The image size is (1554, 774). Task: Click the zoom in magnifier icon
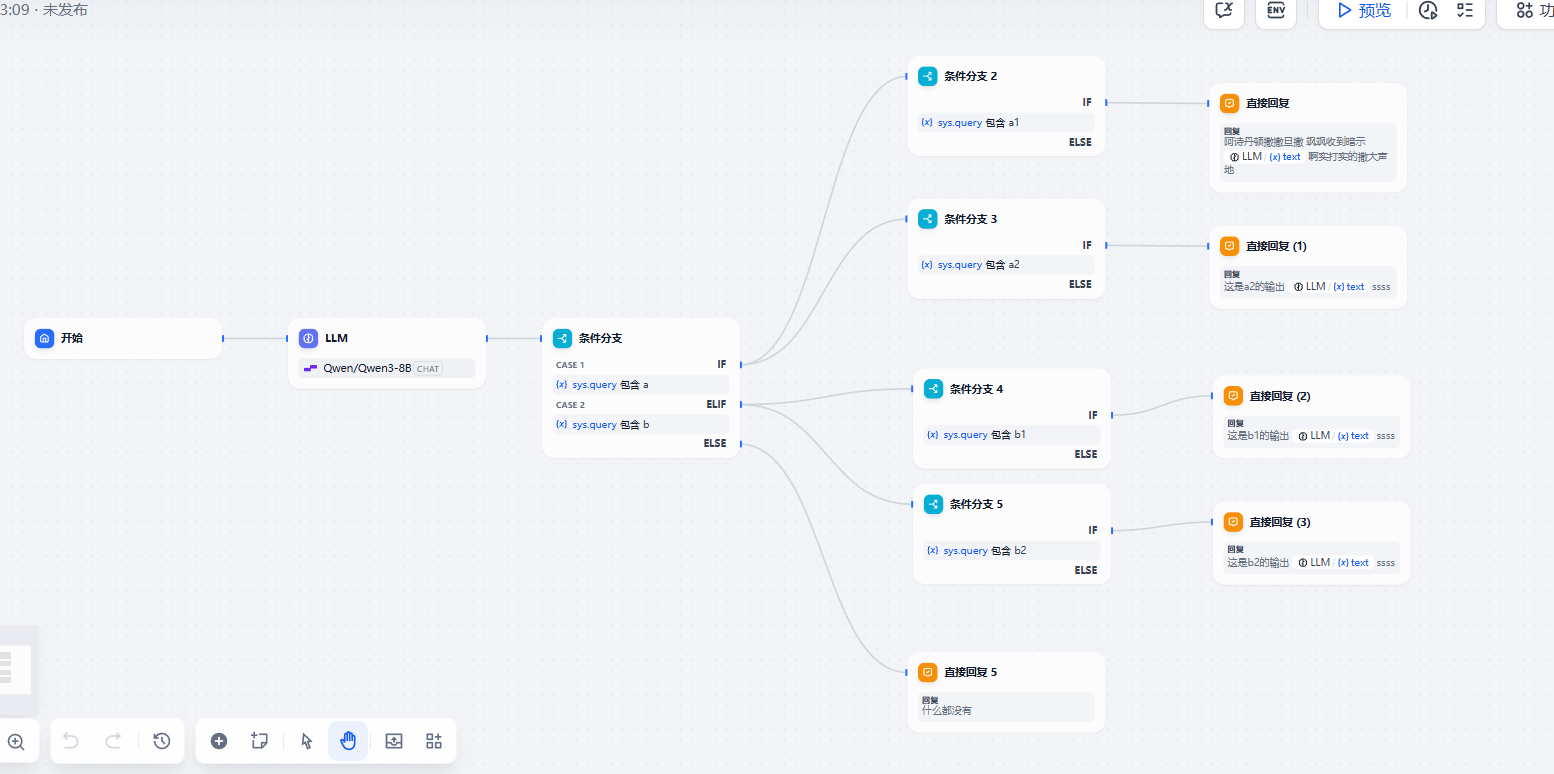pyautogui.click(x=16, y=741)
